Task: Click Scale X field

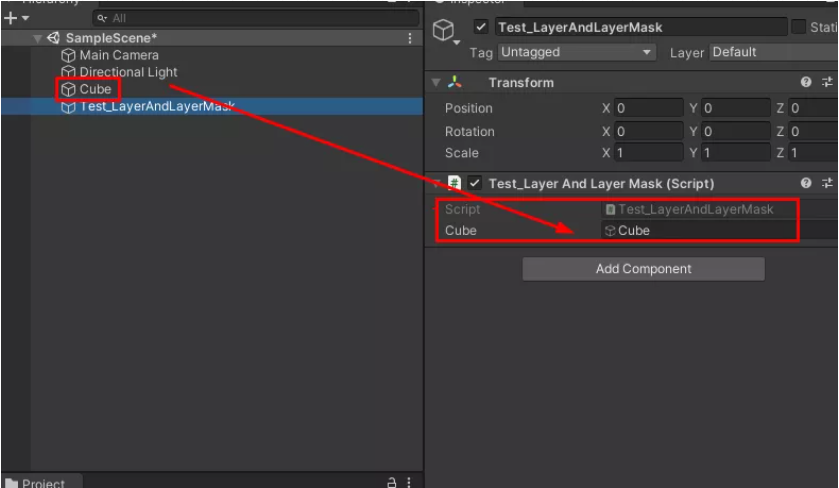Action: (x=649, y=153)
